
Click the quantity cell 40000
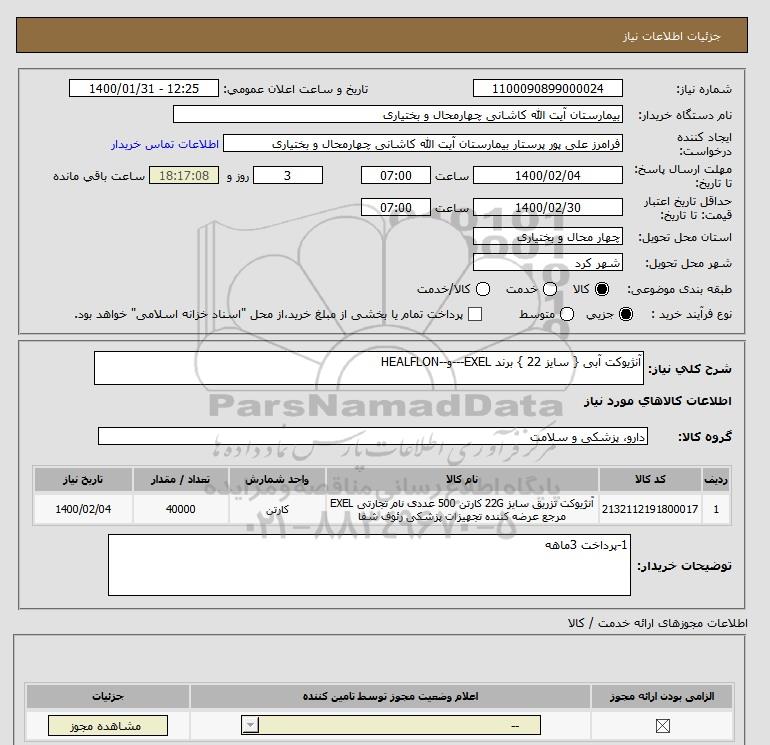point(181,509)
